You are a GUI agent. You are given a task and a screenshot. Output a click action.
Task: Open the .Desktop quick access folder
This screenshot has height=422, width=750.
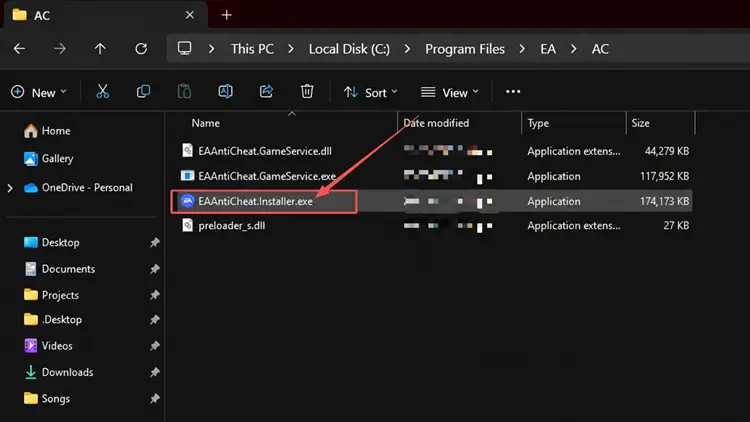[53, 319]
